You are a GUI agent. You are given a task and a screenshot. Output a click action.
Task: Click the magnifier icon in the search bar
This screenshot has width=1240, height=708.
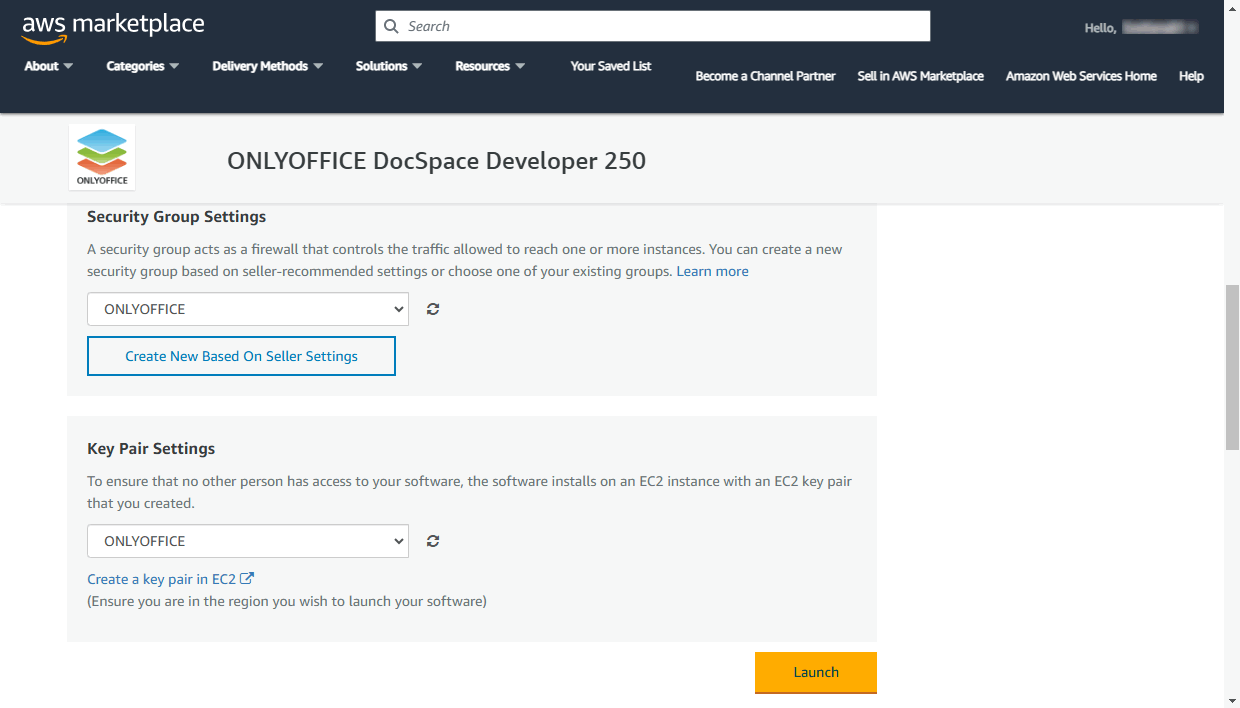coord(391,25)
